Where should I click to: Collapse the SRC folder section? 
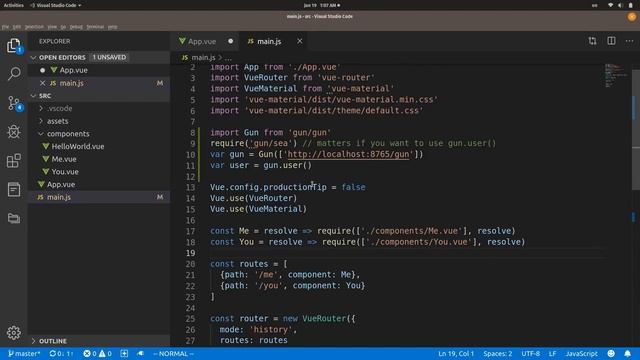pos(33,96)
